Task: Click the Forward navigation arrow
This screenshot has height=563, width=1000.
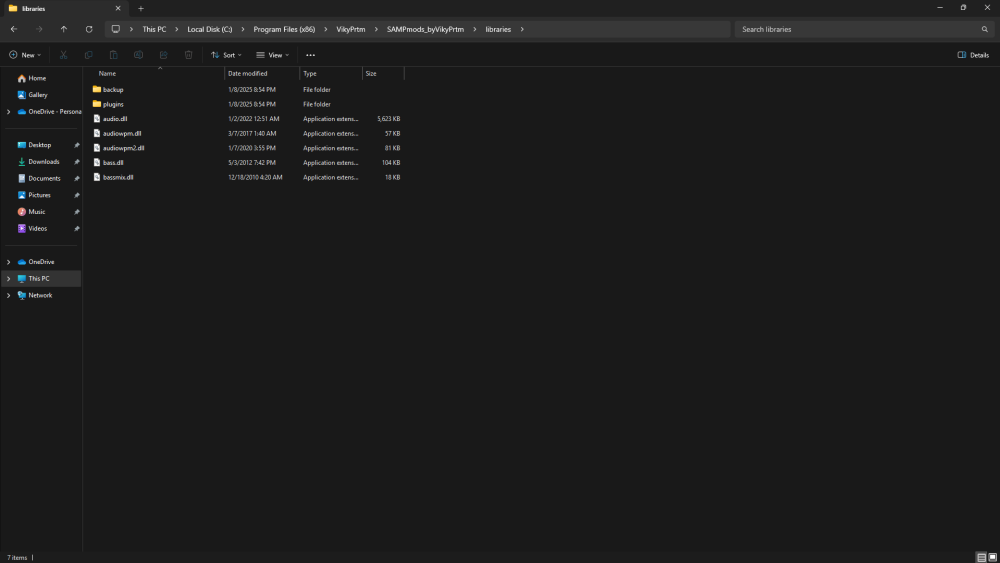Action: point(39,29)
